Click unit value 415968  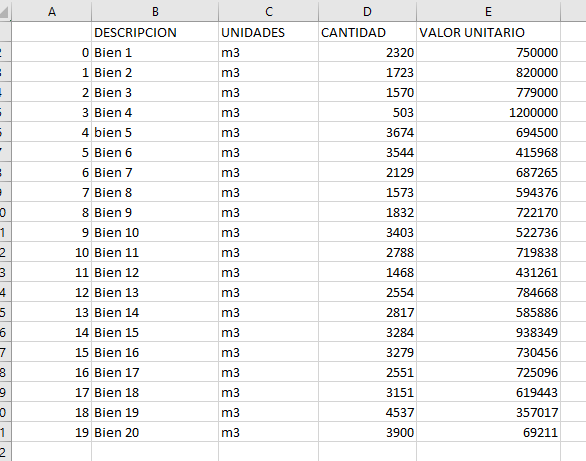point(488,152)
